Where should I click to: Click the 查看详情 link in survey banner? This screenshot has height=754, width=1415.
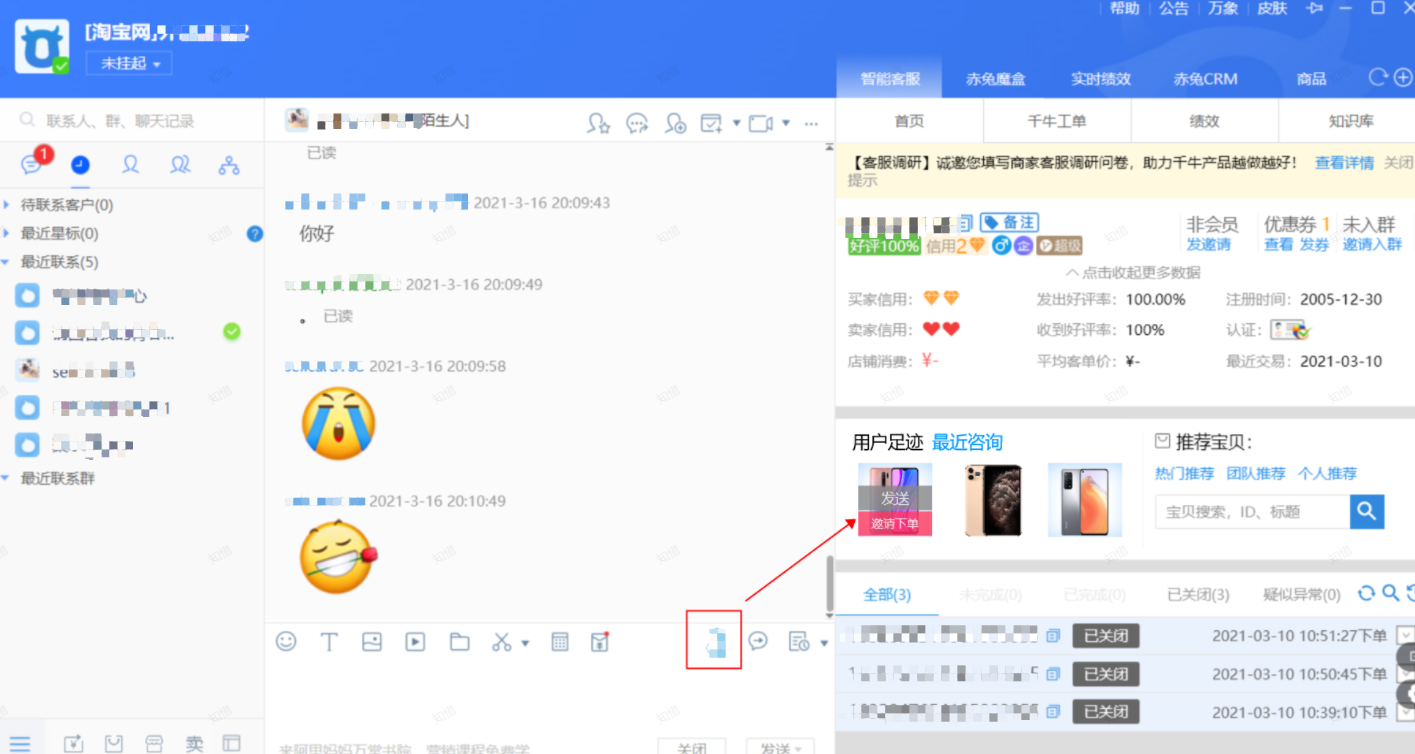click(x=1343, y=162)
